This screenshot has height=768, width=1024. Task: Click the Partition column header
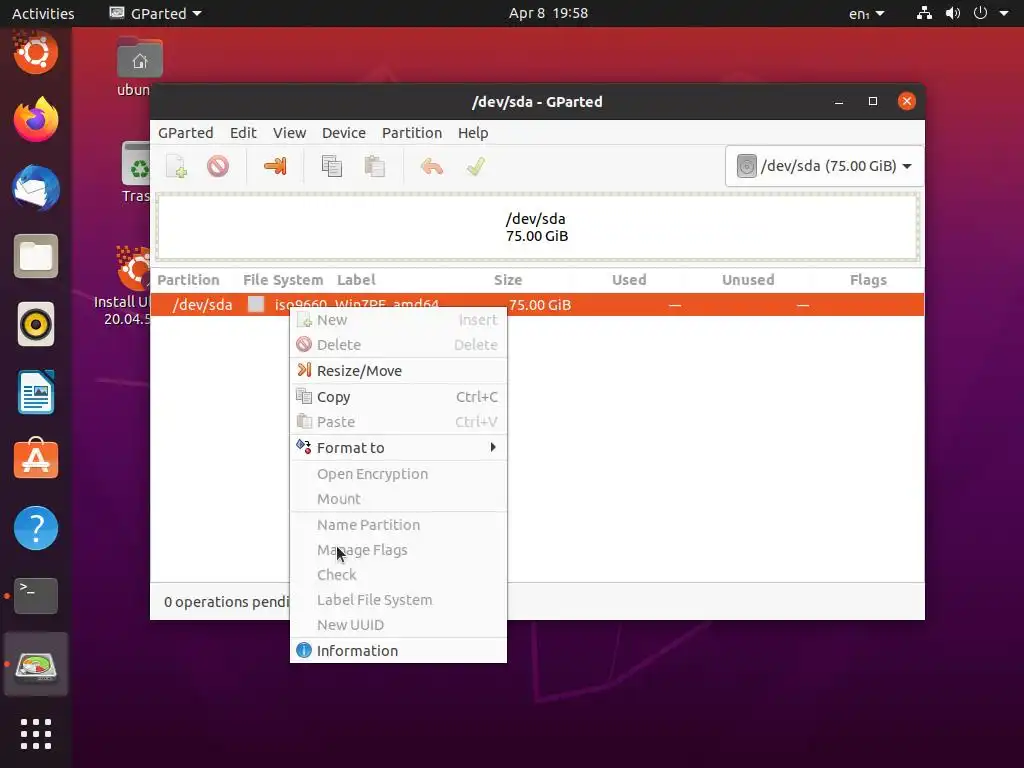click(188, 280)
